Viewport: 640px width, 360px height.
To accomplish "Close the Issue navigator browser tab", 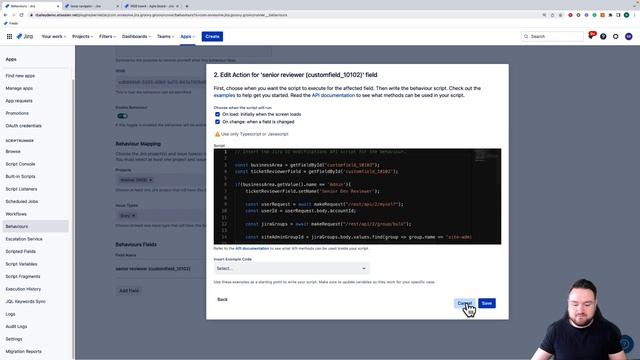I will click(x=118, y=6).
